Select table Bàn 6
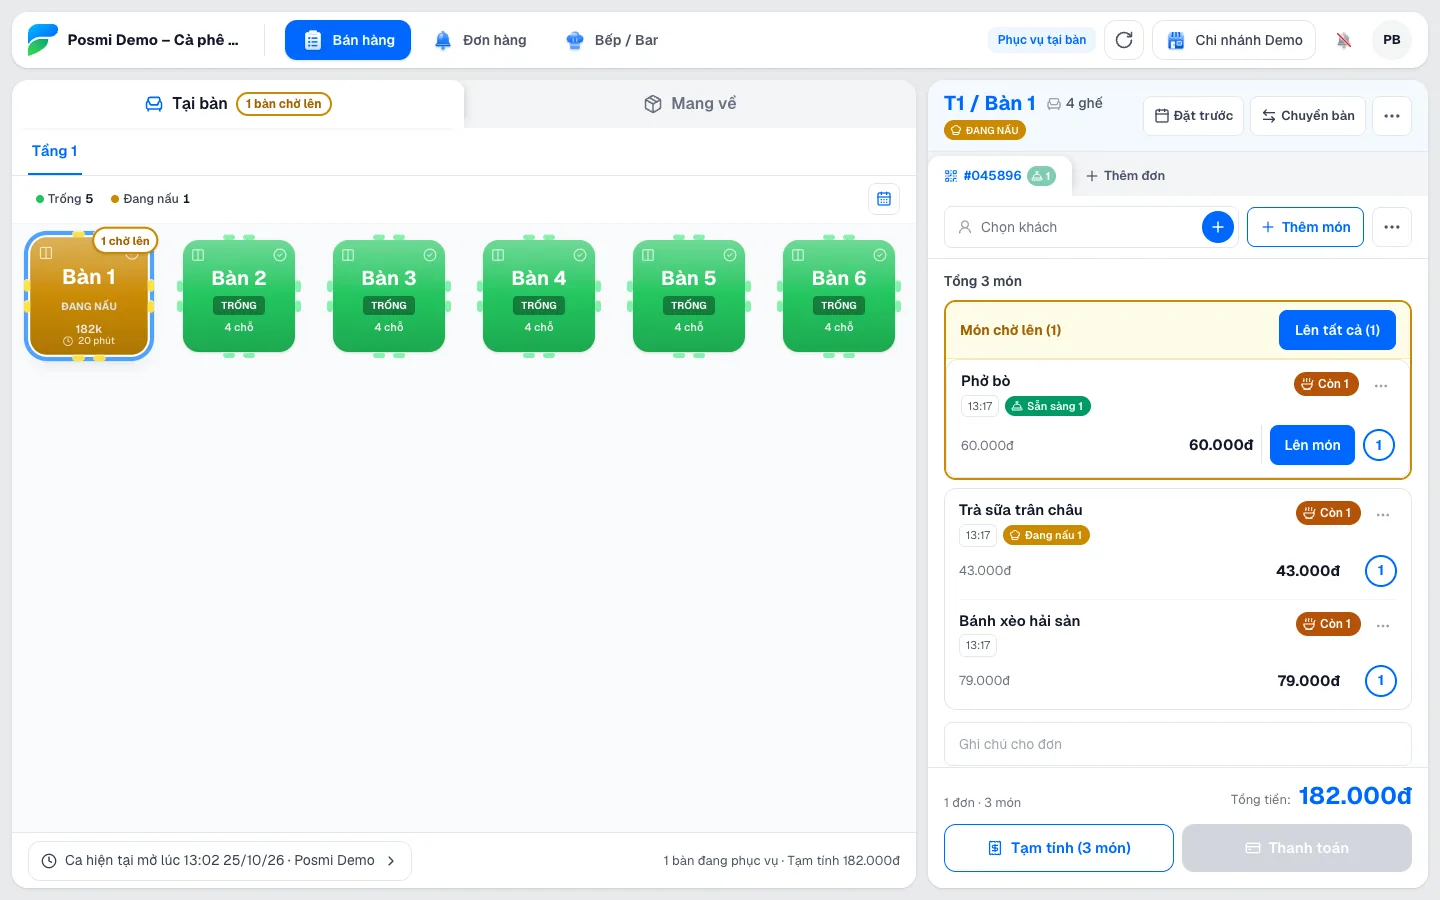 pyautogui.click(x=839, y=296)
